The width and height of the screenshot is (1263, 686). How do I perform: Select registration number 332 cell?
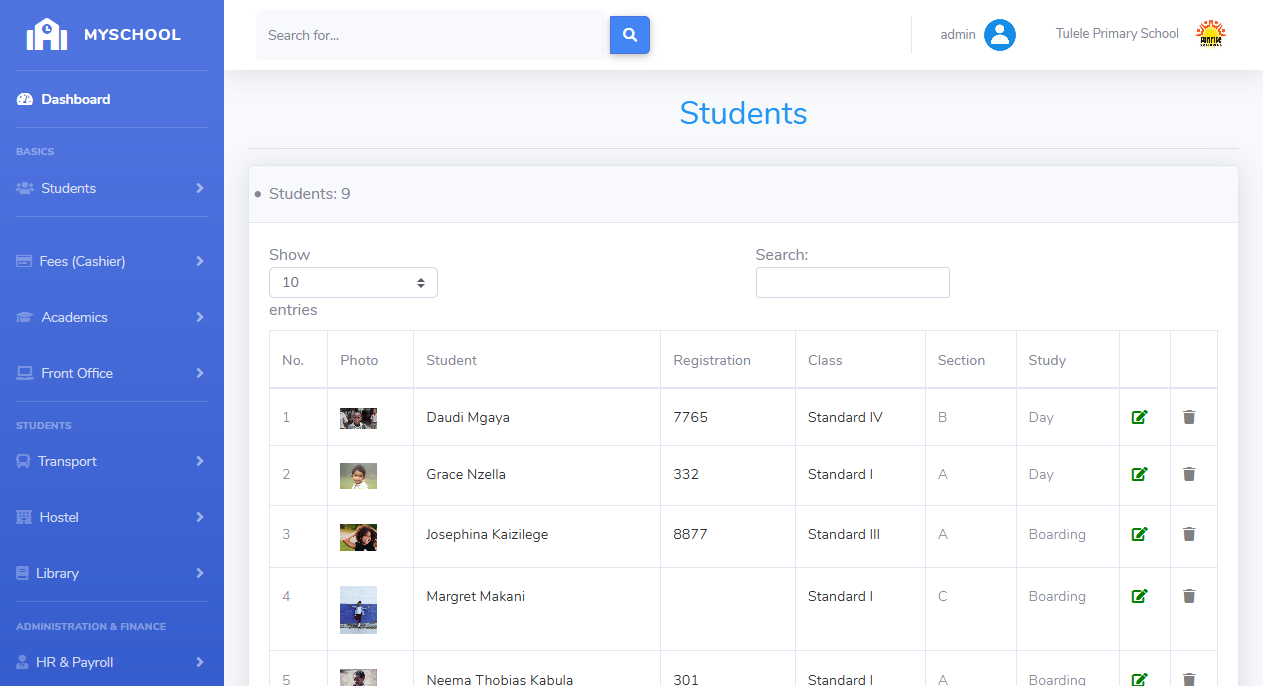click(728, 474)
